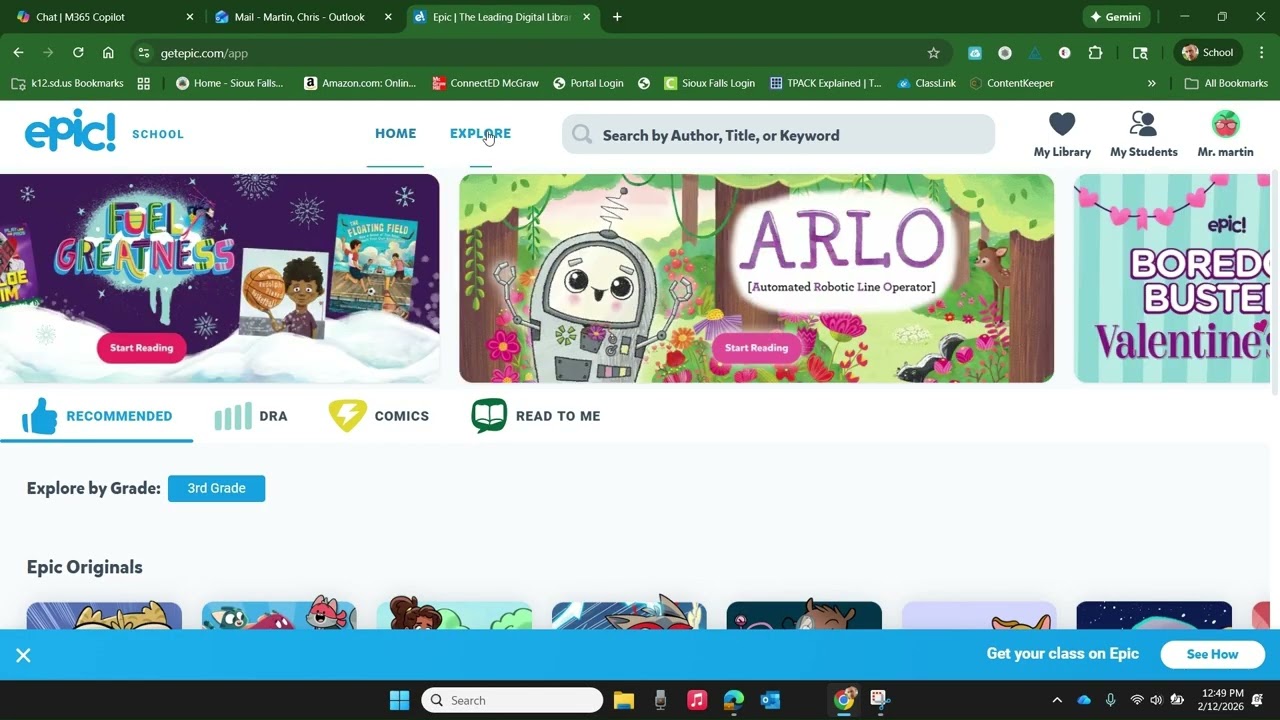Image resolution: width=1280 pixels, height=720 pixels.
Task: Open TPACK Explained bookmark
Action: click(825, 83)
